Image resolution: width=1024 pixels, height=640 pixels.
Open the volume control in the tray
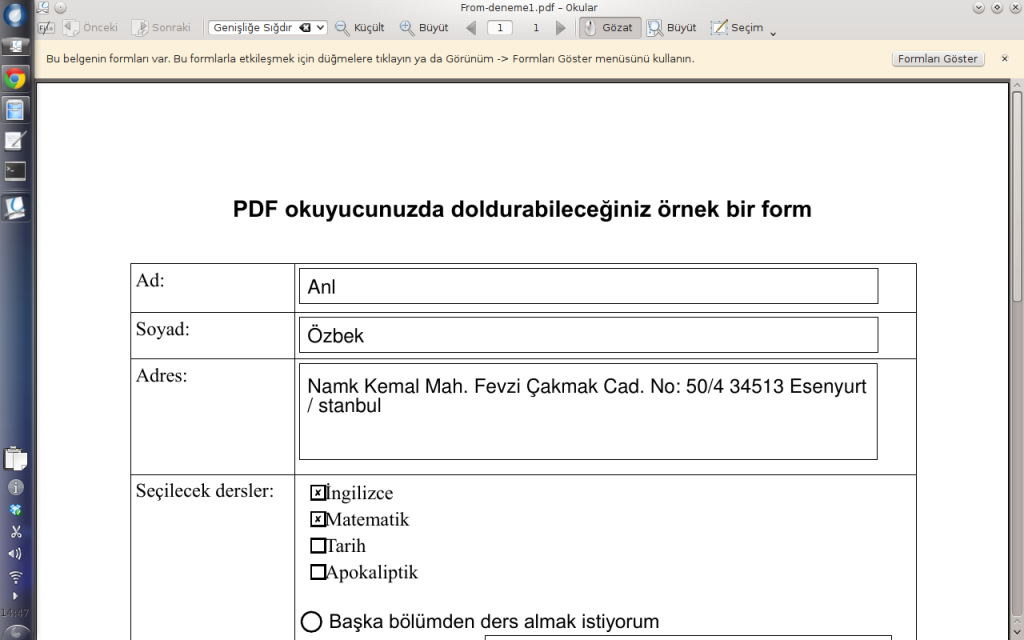point(15,554)
